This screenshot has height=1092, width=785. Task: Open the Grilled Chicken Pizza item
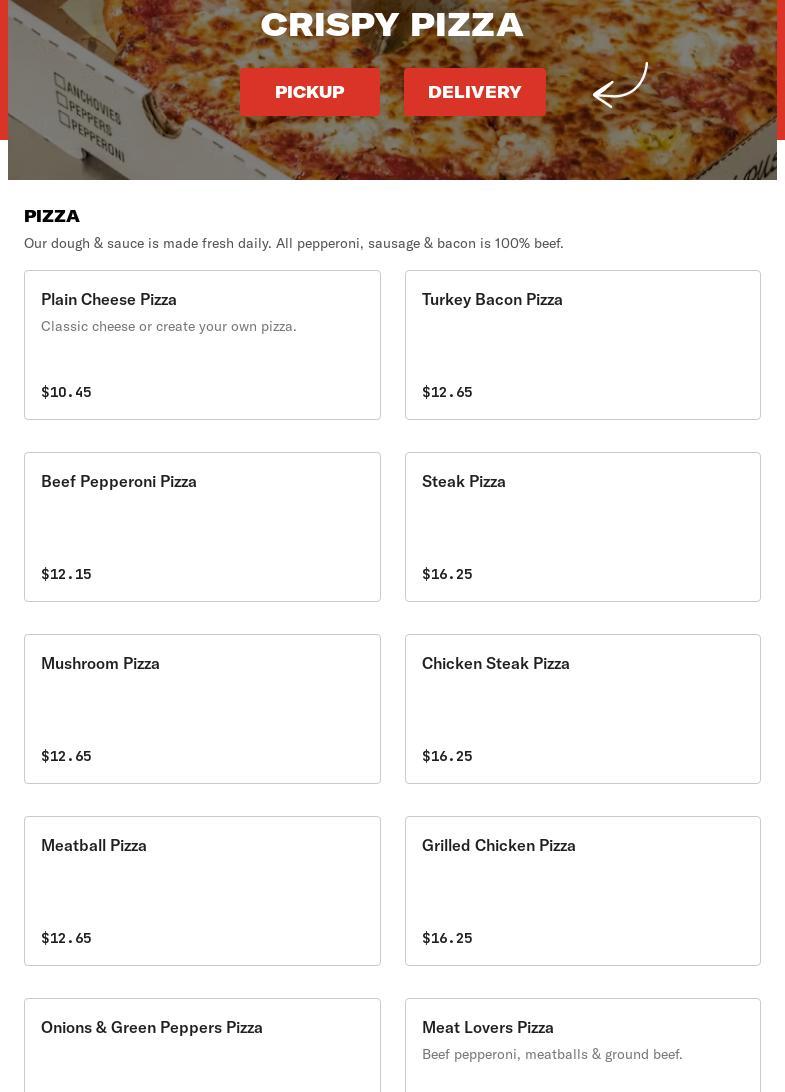(582, 891)
